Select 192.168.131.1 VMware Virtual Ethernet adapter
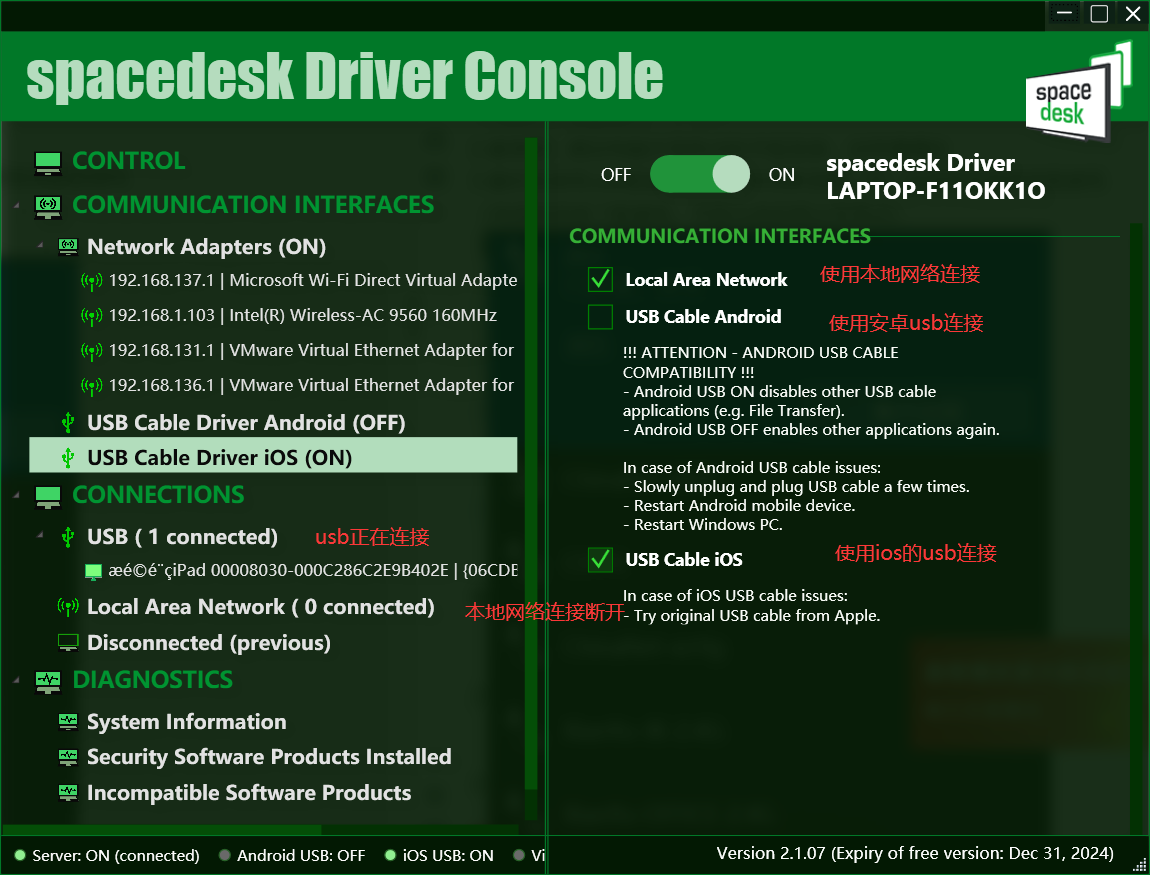The height and width of the screenshot is (875, 1150). tap(312, 351)
